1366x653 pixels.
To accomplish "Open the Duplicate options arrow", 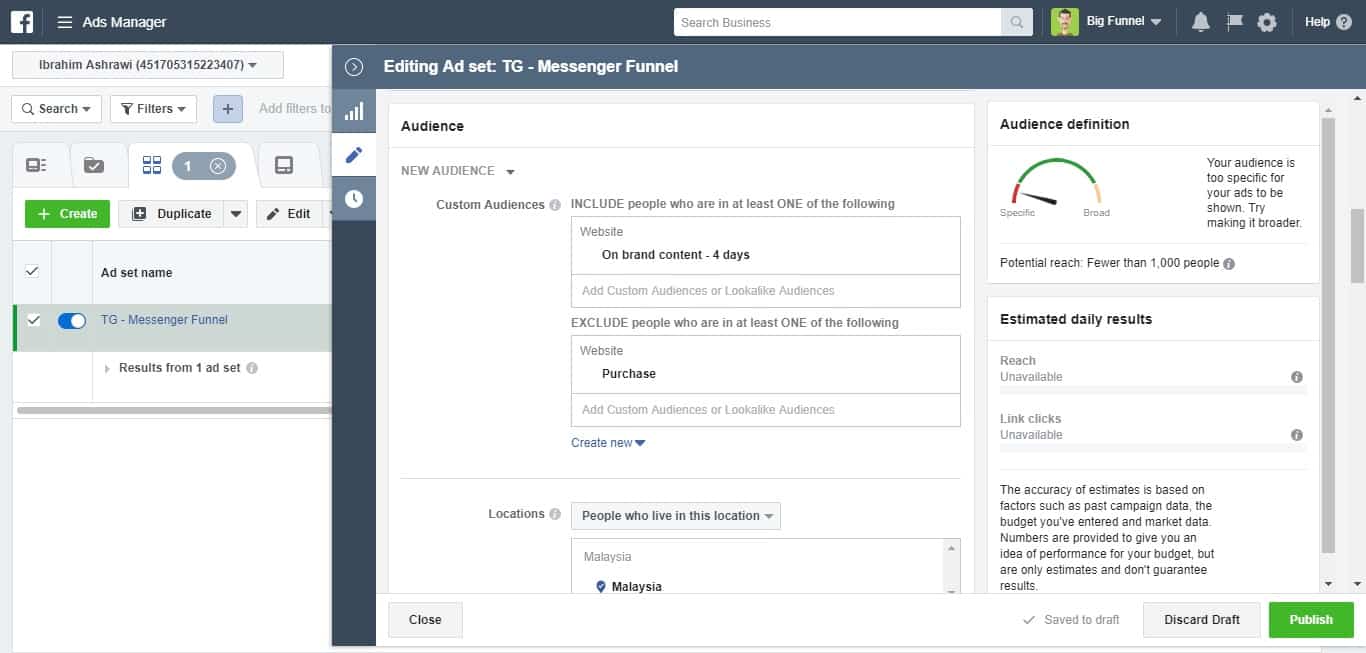I will click(x=236, y=214).
